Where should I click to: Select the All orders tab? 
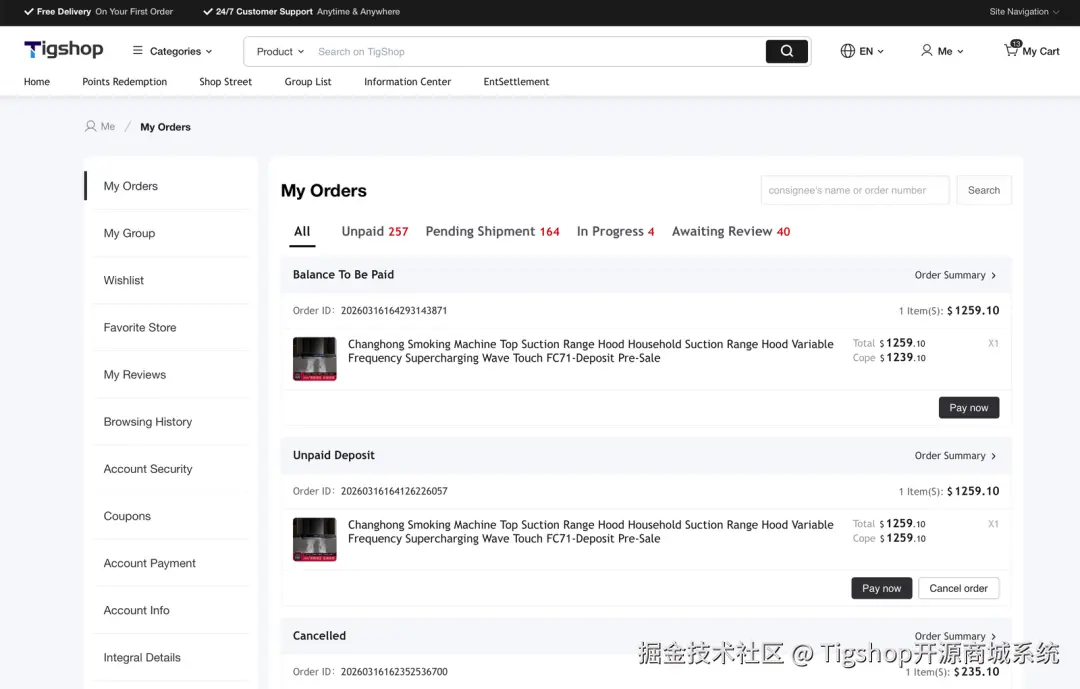coord(302,232)
